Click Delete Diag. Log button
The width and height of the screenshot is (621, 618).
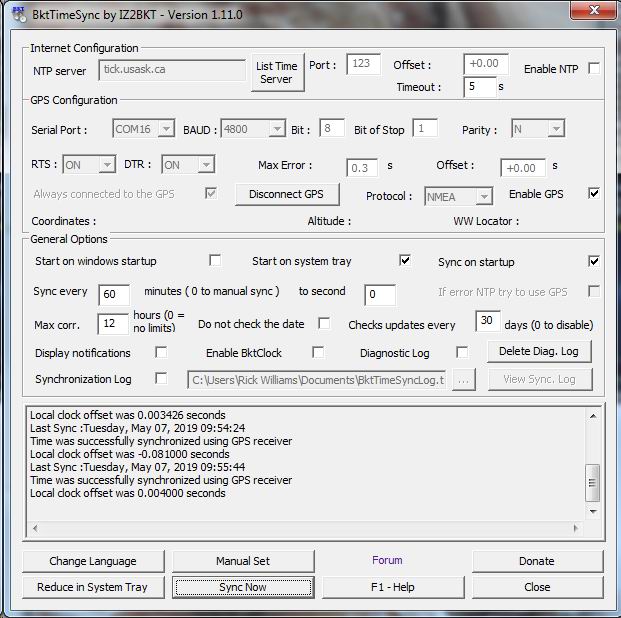point(539,351)
